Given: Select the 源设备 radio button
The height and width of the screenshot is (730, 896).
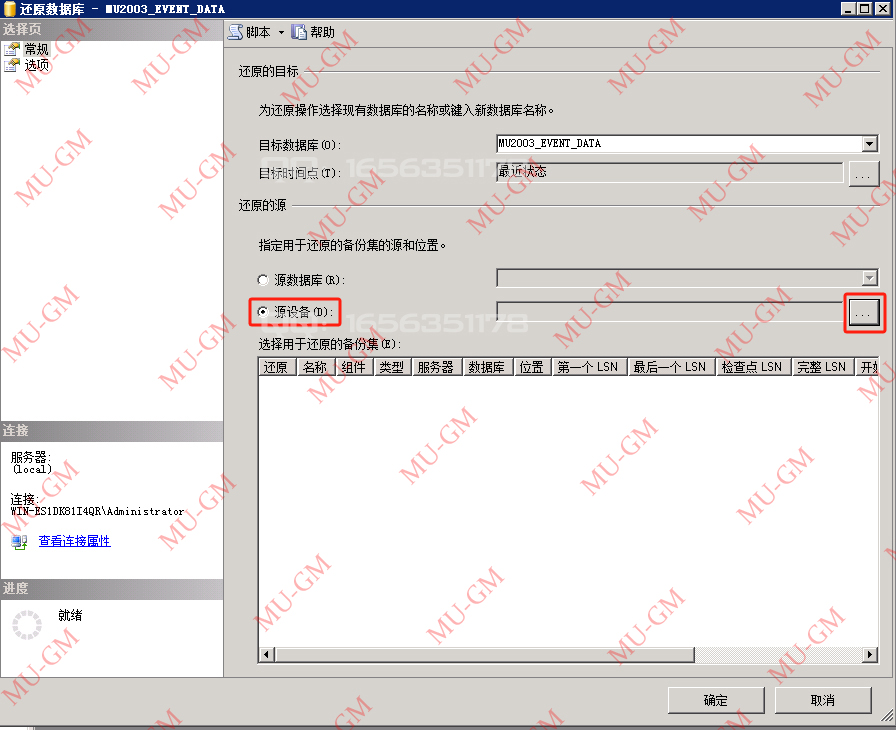Looking at the screenshot, I should click(x=262, y=312).
